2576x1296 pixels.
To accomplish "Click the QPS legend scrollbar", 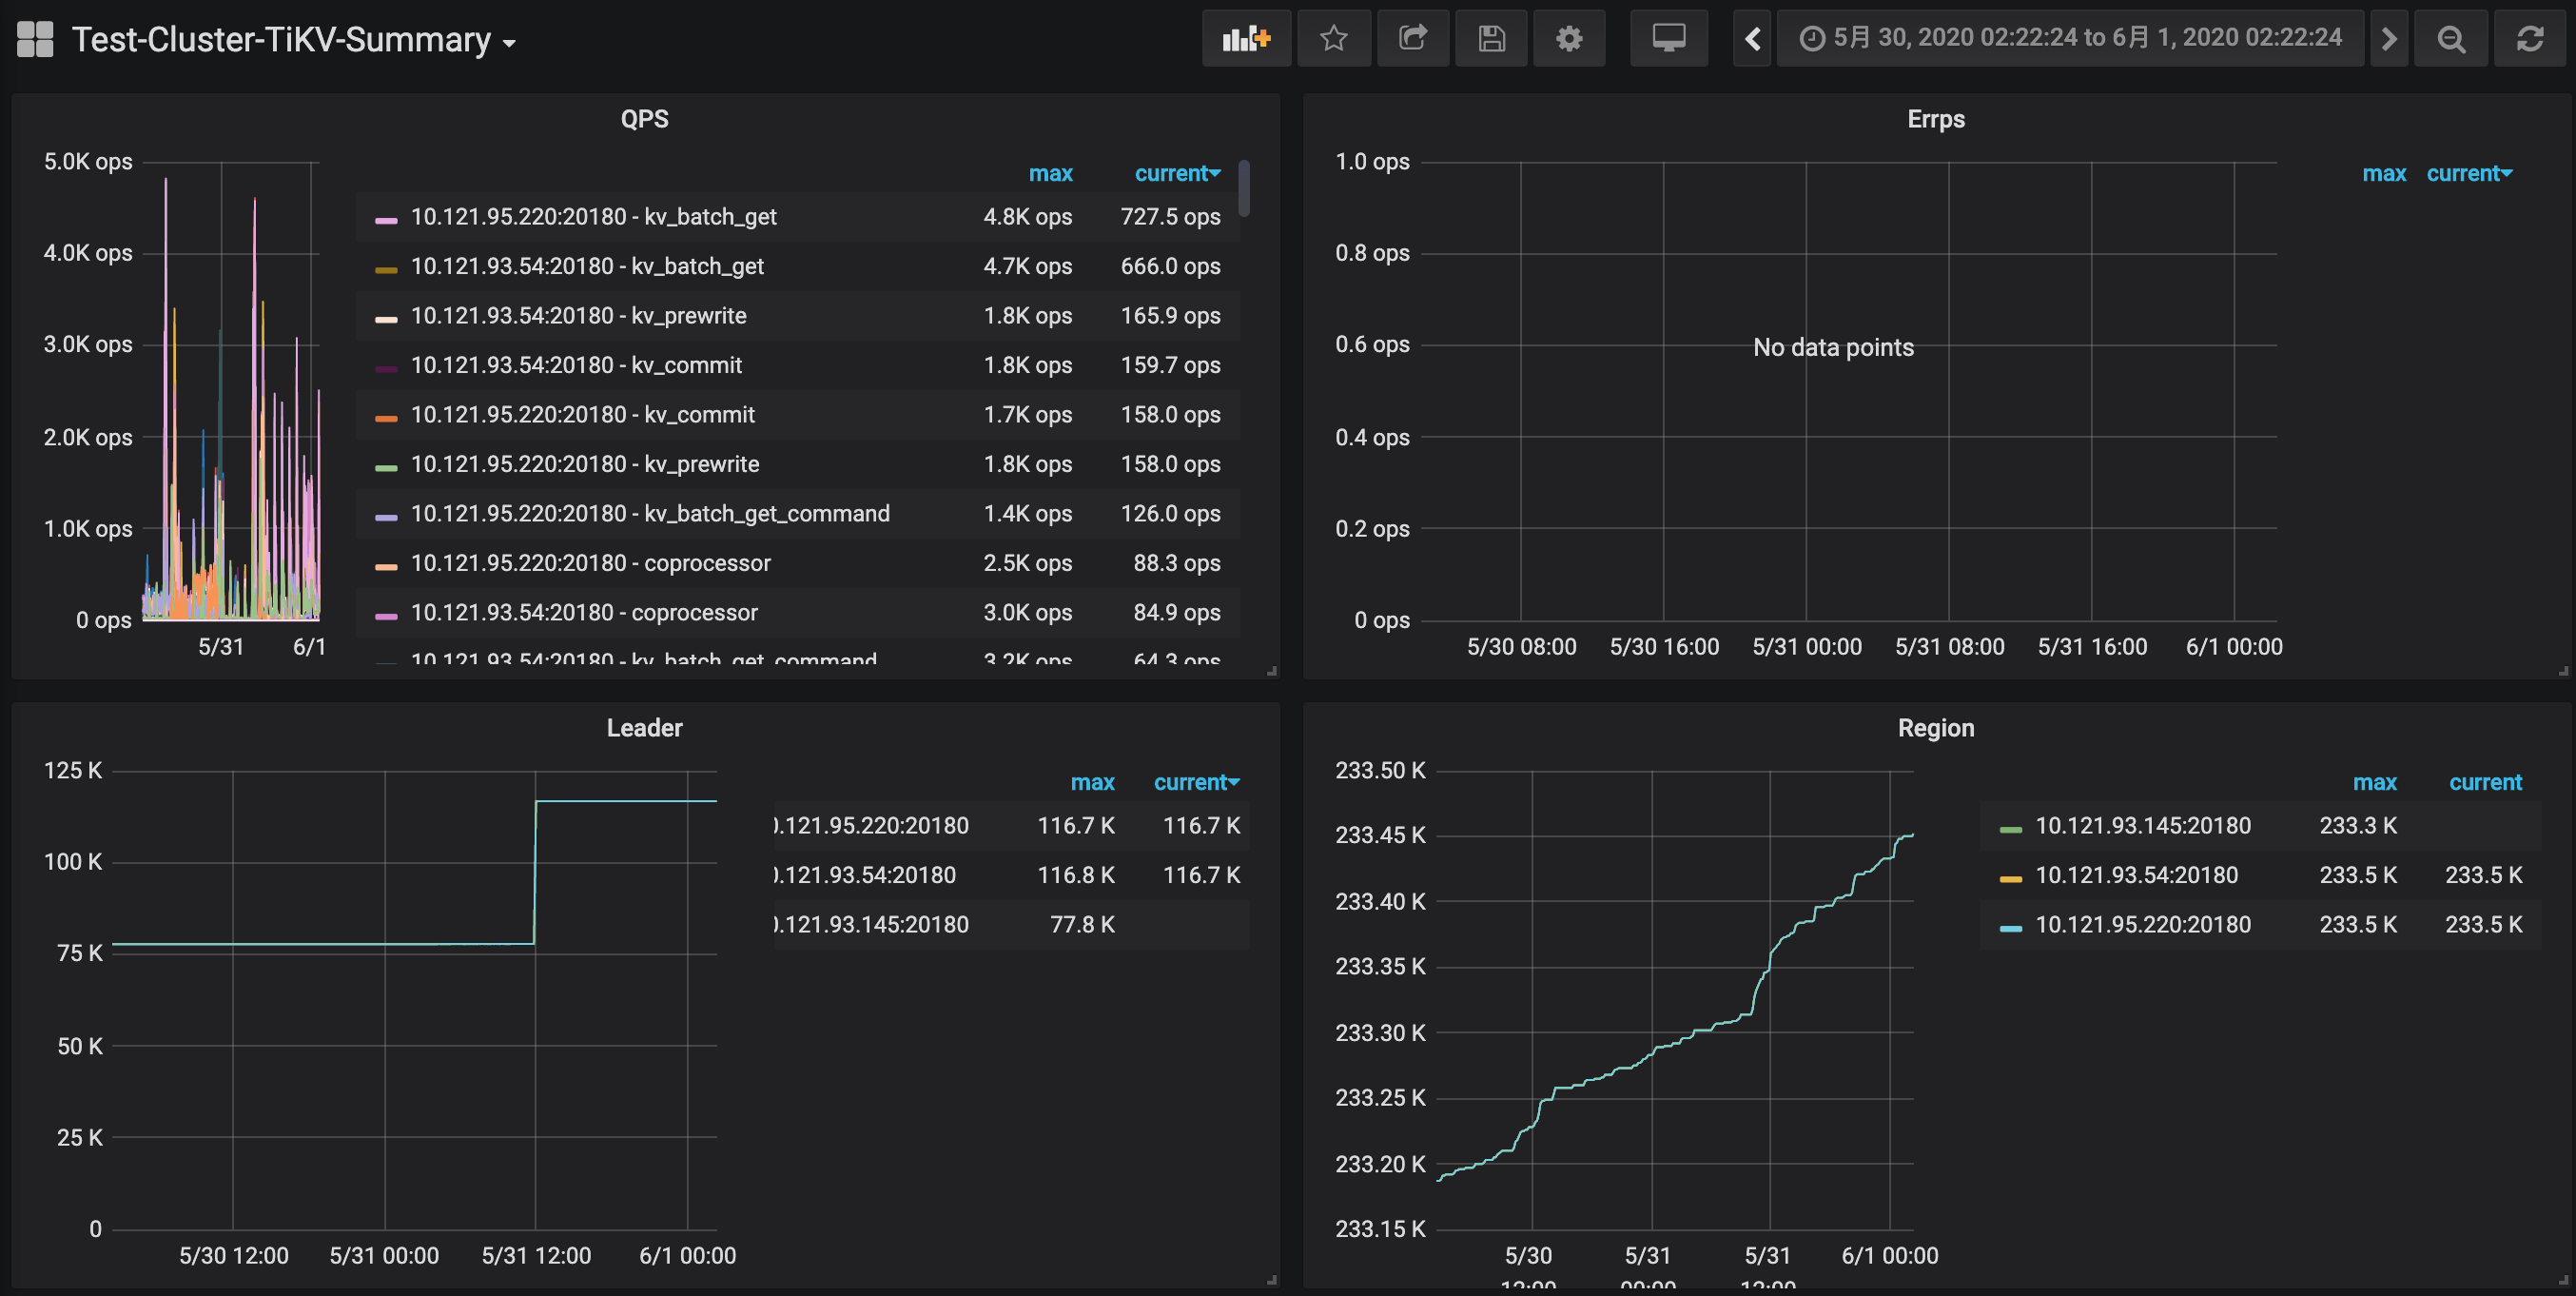I will tap(1243, 188).
